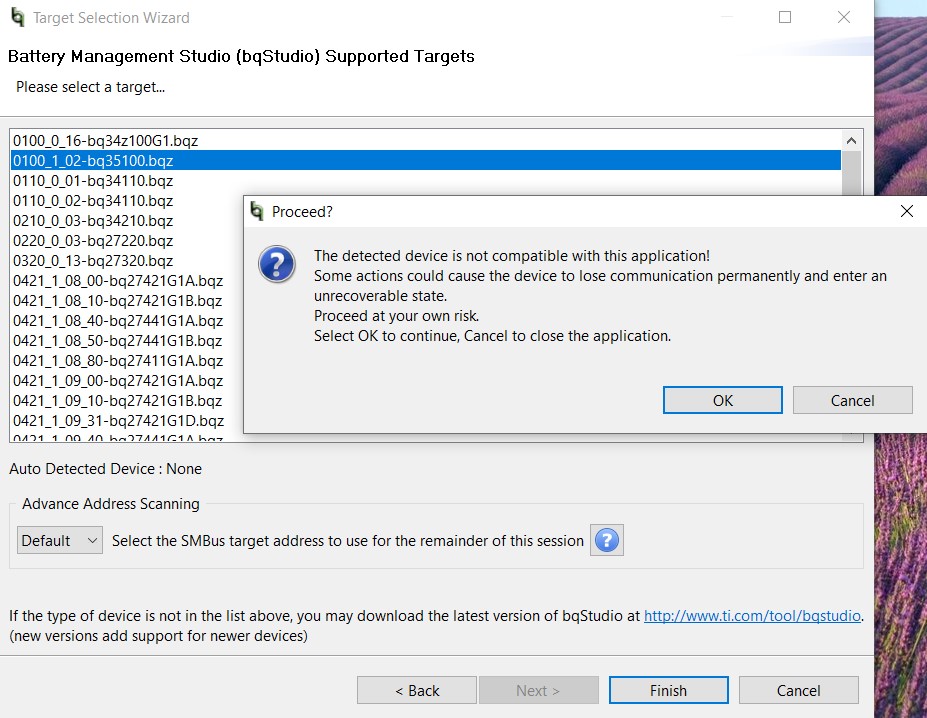Open the Default address scanning dropdown
The height and width of the screenshot is (718, 927).
coord(60,540)
